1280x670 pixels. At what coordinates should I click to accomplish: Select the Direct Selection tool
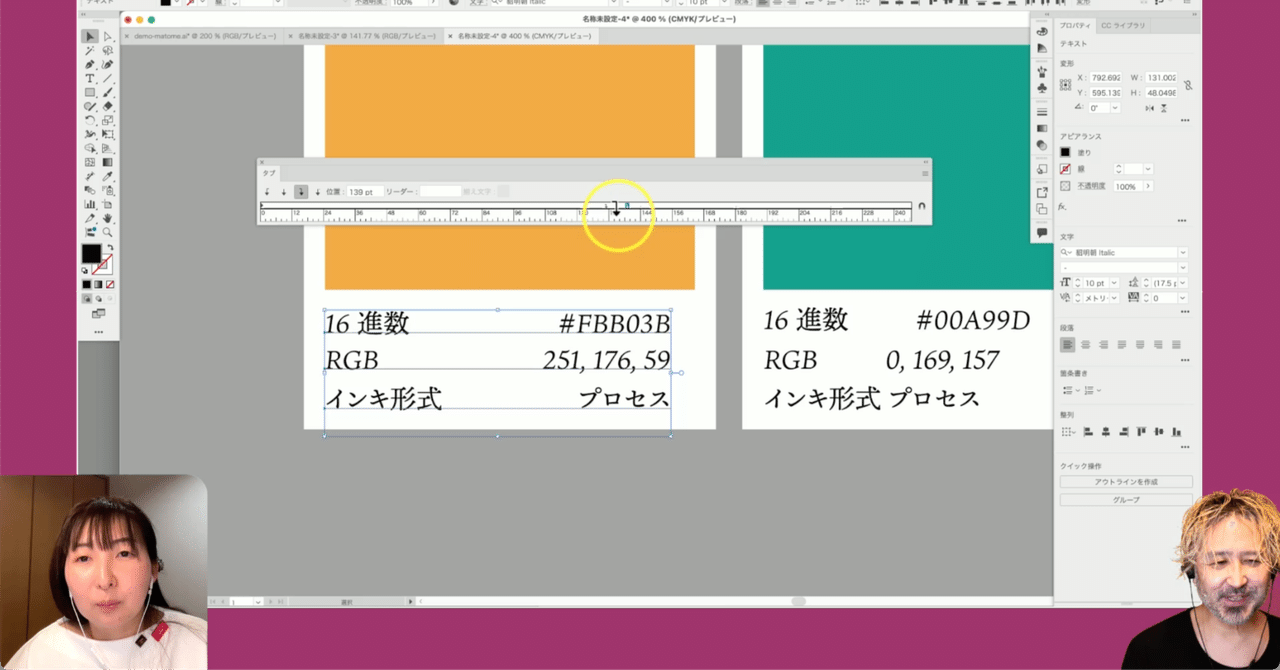click(108, 36)
